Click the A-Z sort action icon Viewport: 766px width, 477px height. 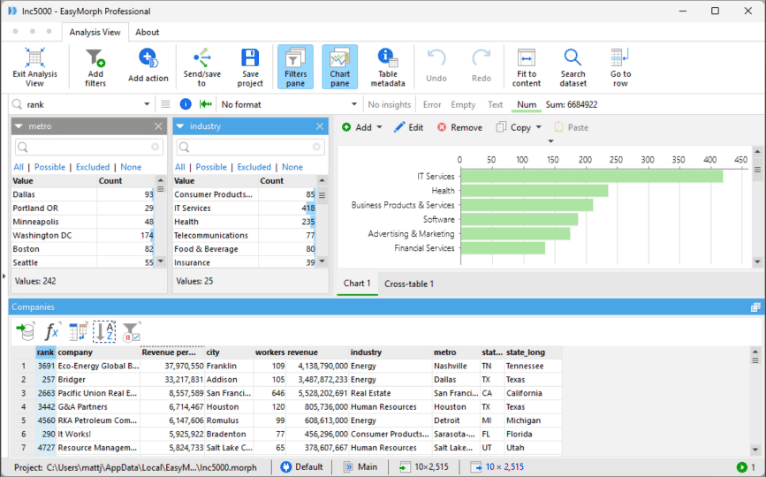(104, 331)
